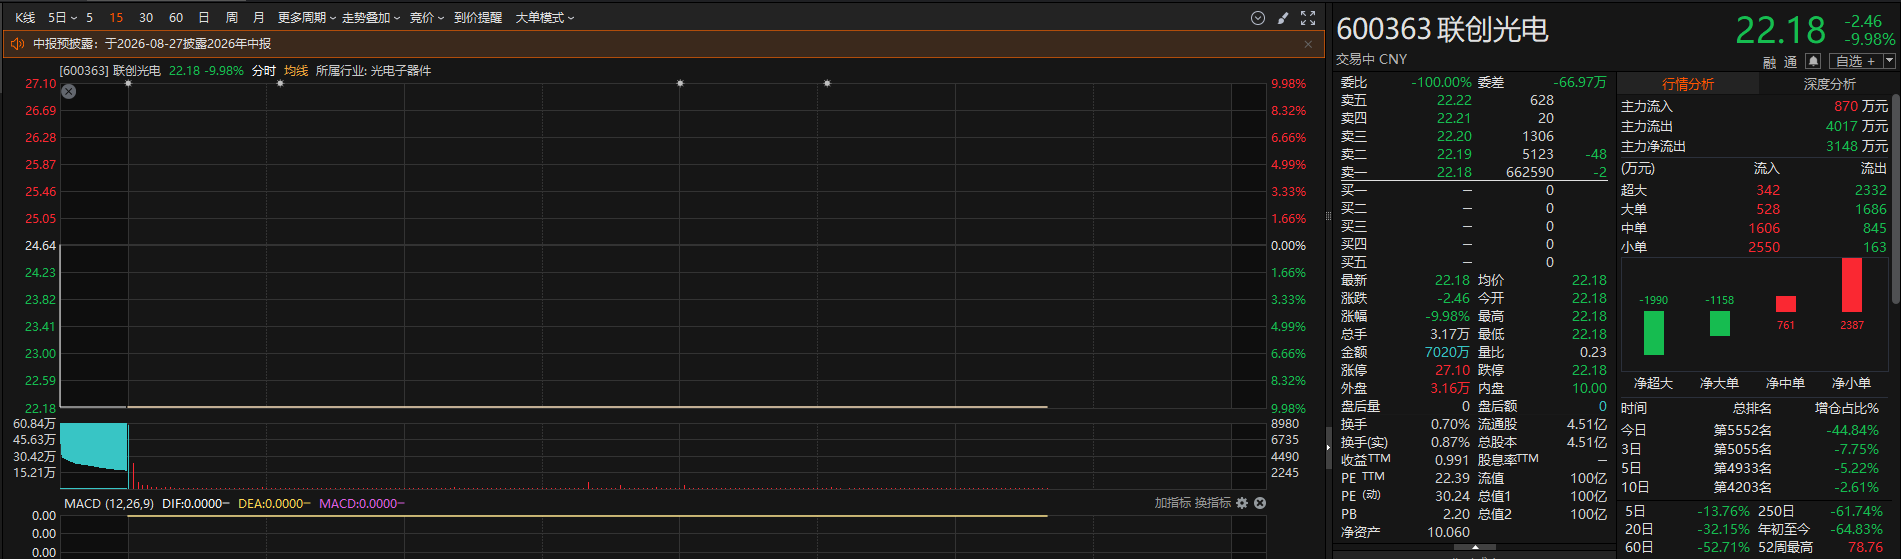The height and width of the screenshot is (559, 1901).
Task: Close the 中报预披露 notification banner
Action: [x=1308, y=44]
